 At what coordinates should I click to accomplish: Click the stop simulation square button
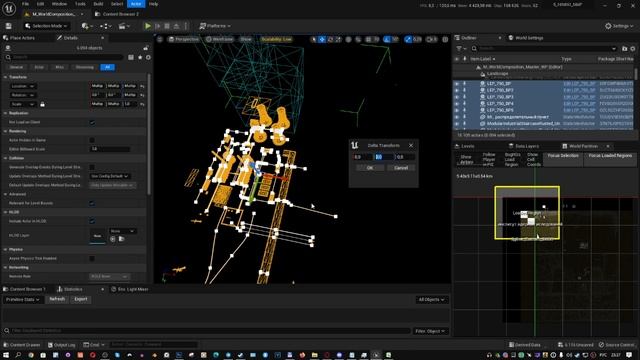167,26
